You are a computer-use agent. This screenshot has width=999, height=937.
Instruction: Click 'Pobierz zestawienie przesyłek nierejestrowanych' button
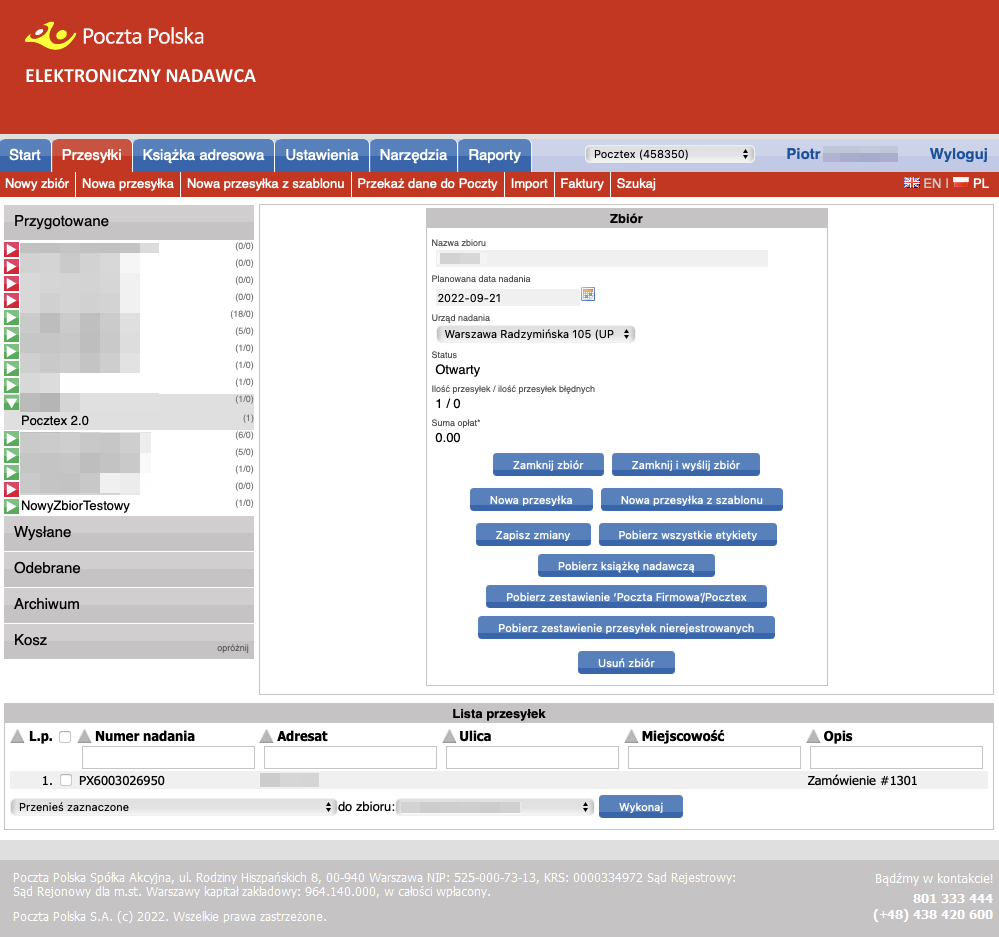coord(626,628)
